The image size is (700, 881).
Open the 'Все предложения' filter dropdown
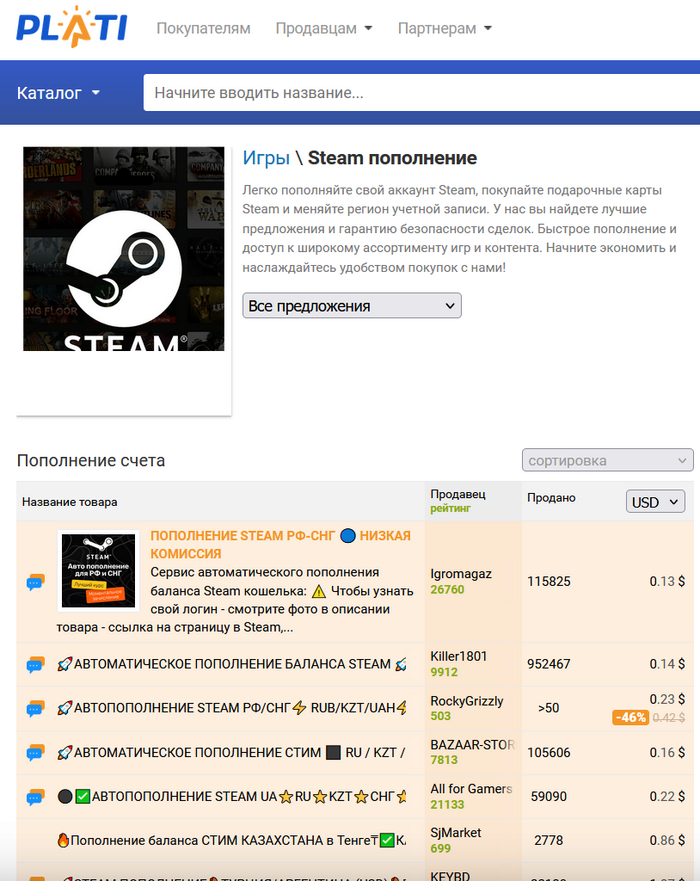pos(352,306)
